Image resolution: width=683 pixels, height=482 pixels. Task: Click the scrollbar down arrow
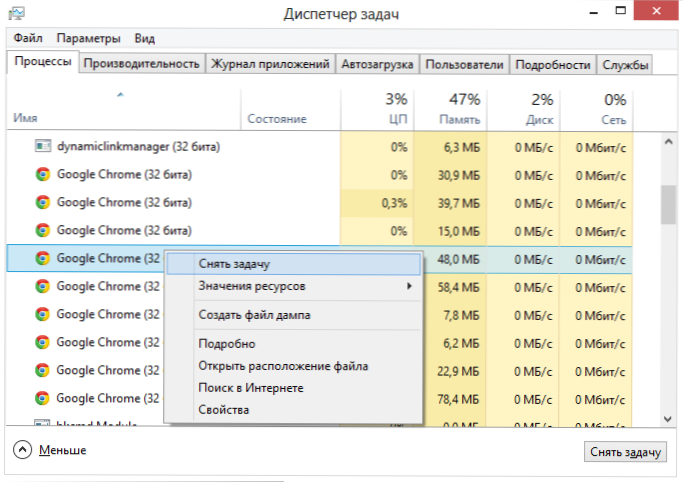668,419
